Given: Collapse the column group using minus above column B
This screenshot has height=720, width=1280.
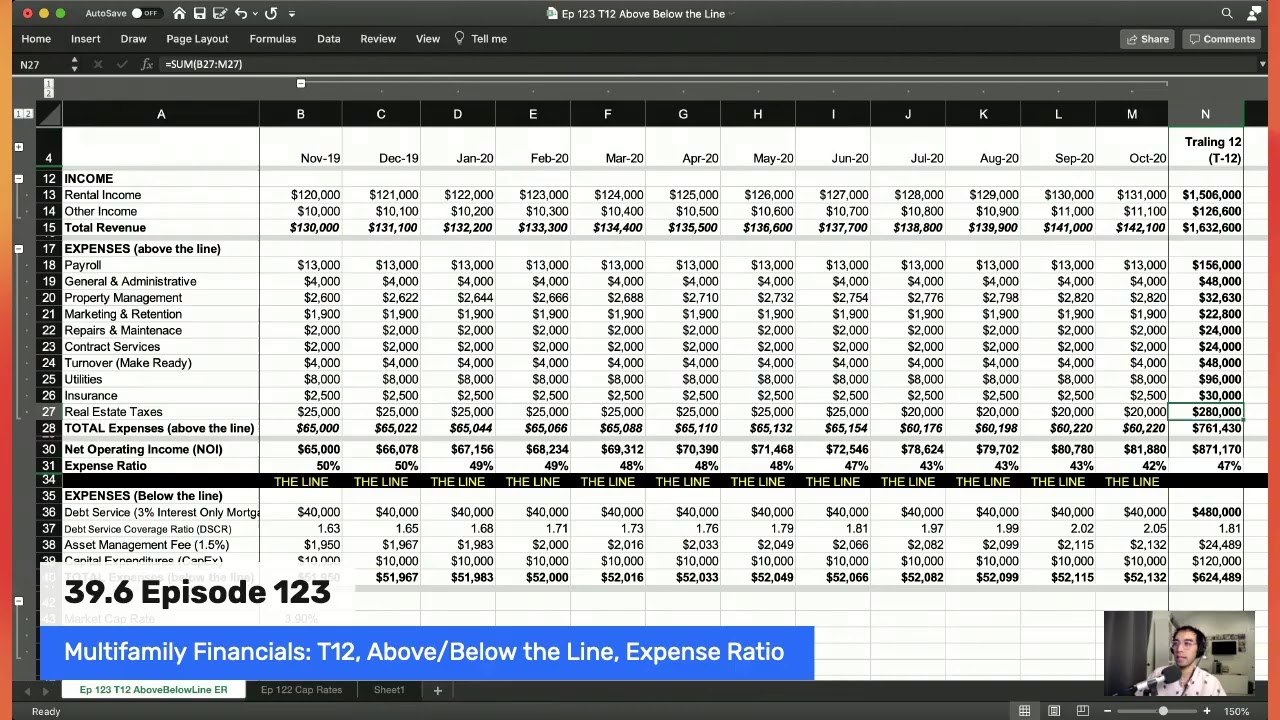Looking at the screenshot, I should (x=300, y=84).
